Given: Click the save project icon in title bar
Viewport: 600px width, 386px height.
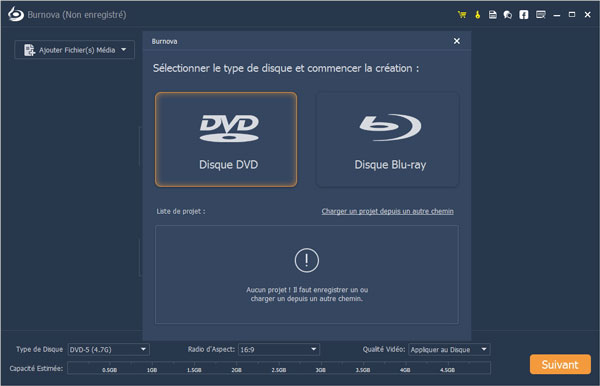Looking at the screenshot, I should (493, 15).
